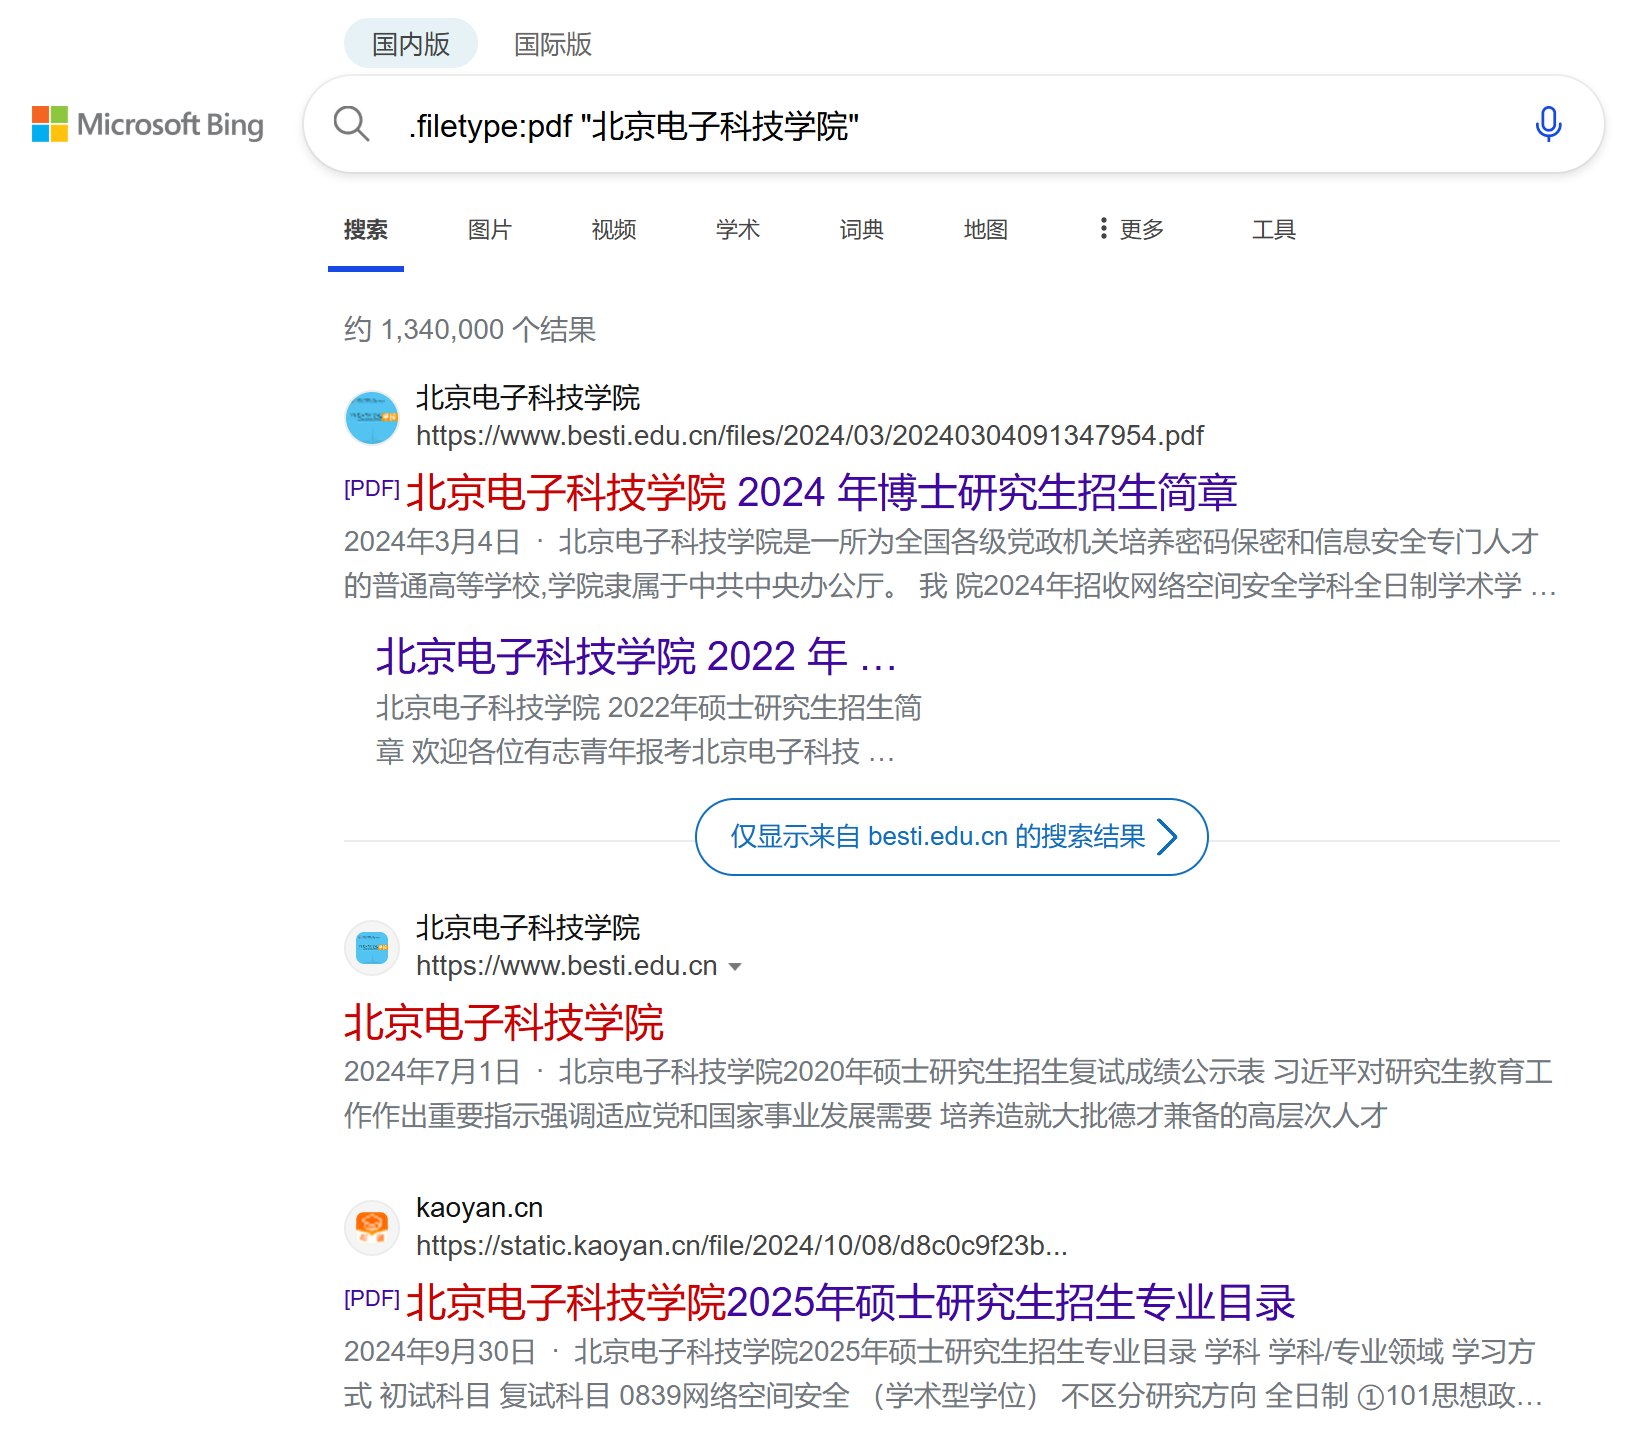Click the 2024年3月4日 result snippet

click(x=951, y=564)
